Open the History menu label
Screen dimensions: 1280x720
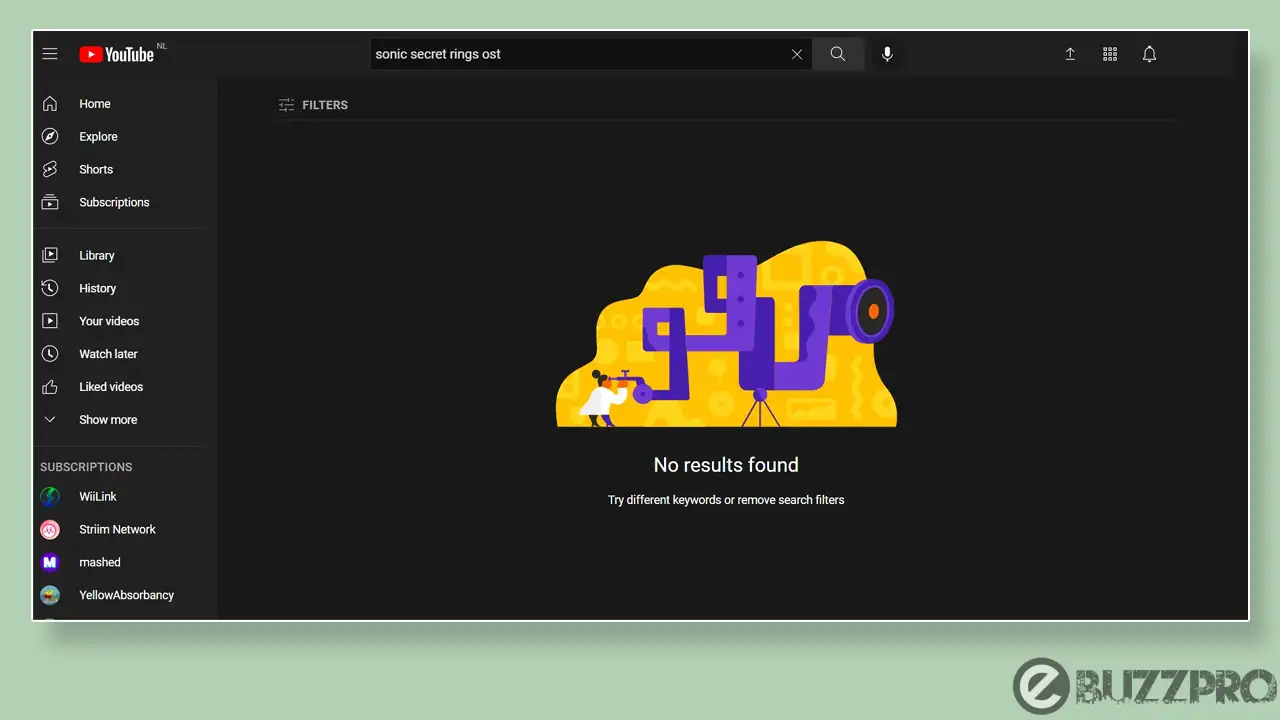point(98,288)
